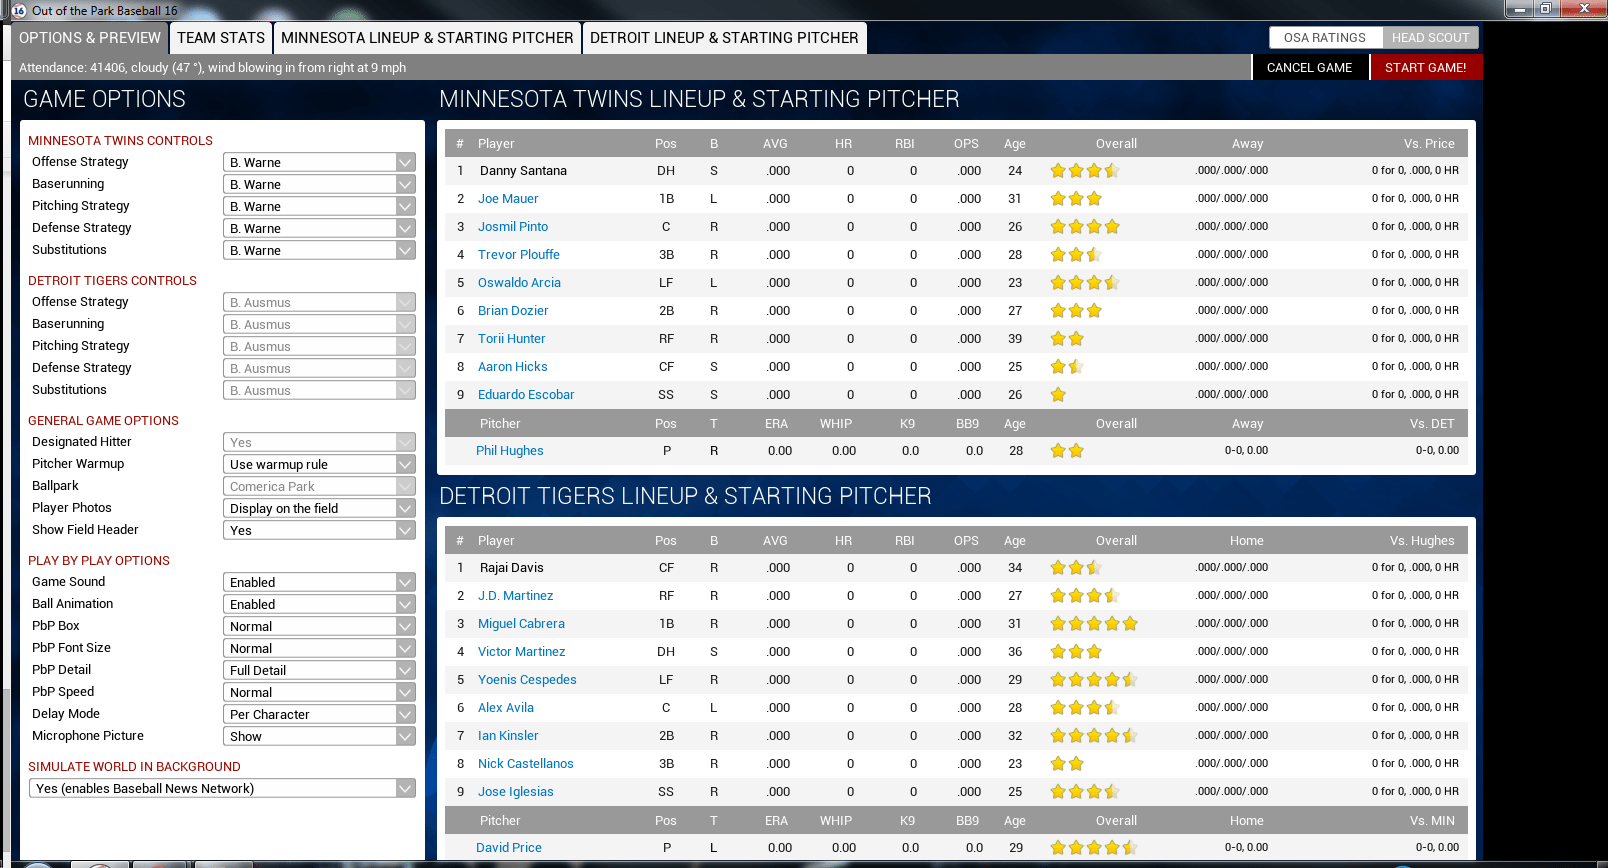Open Oswaldo Arcia's player link
This screenshot has width=1608, height=868.
point(519,283)
